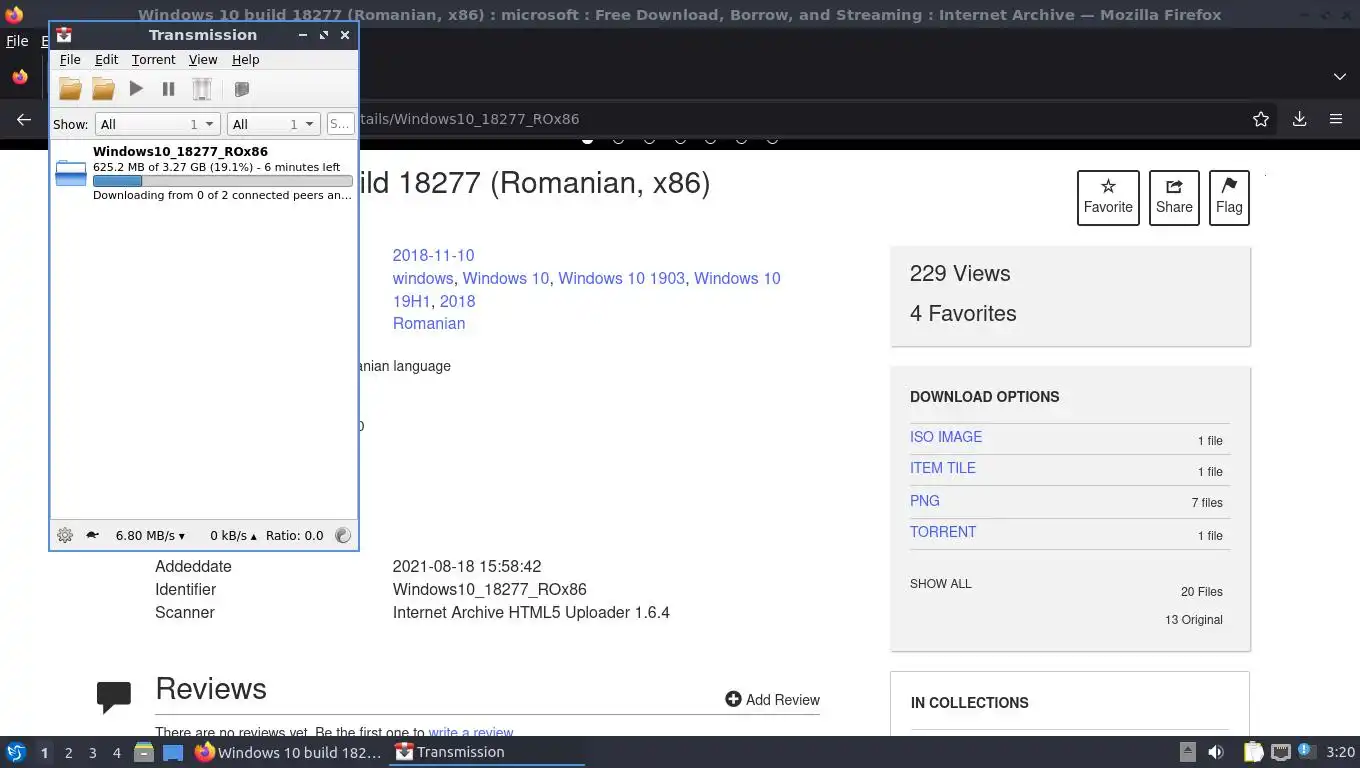Open the Romanian language link
The height and width of the screenshot is (768, 1360).
coord(429,324)
